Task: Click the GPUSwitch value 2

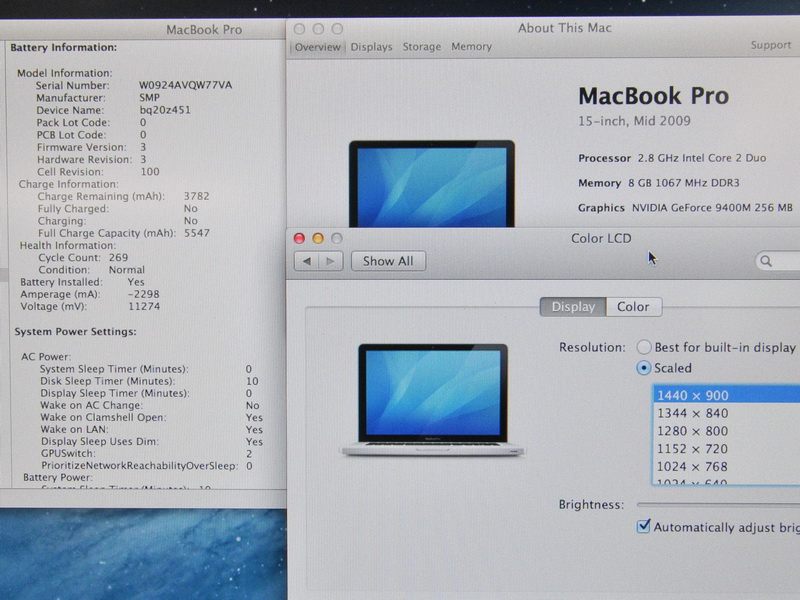Action: coord(249,454)
